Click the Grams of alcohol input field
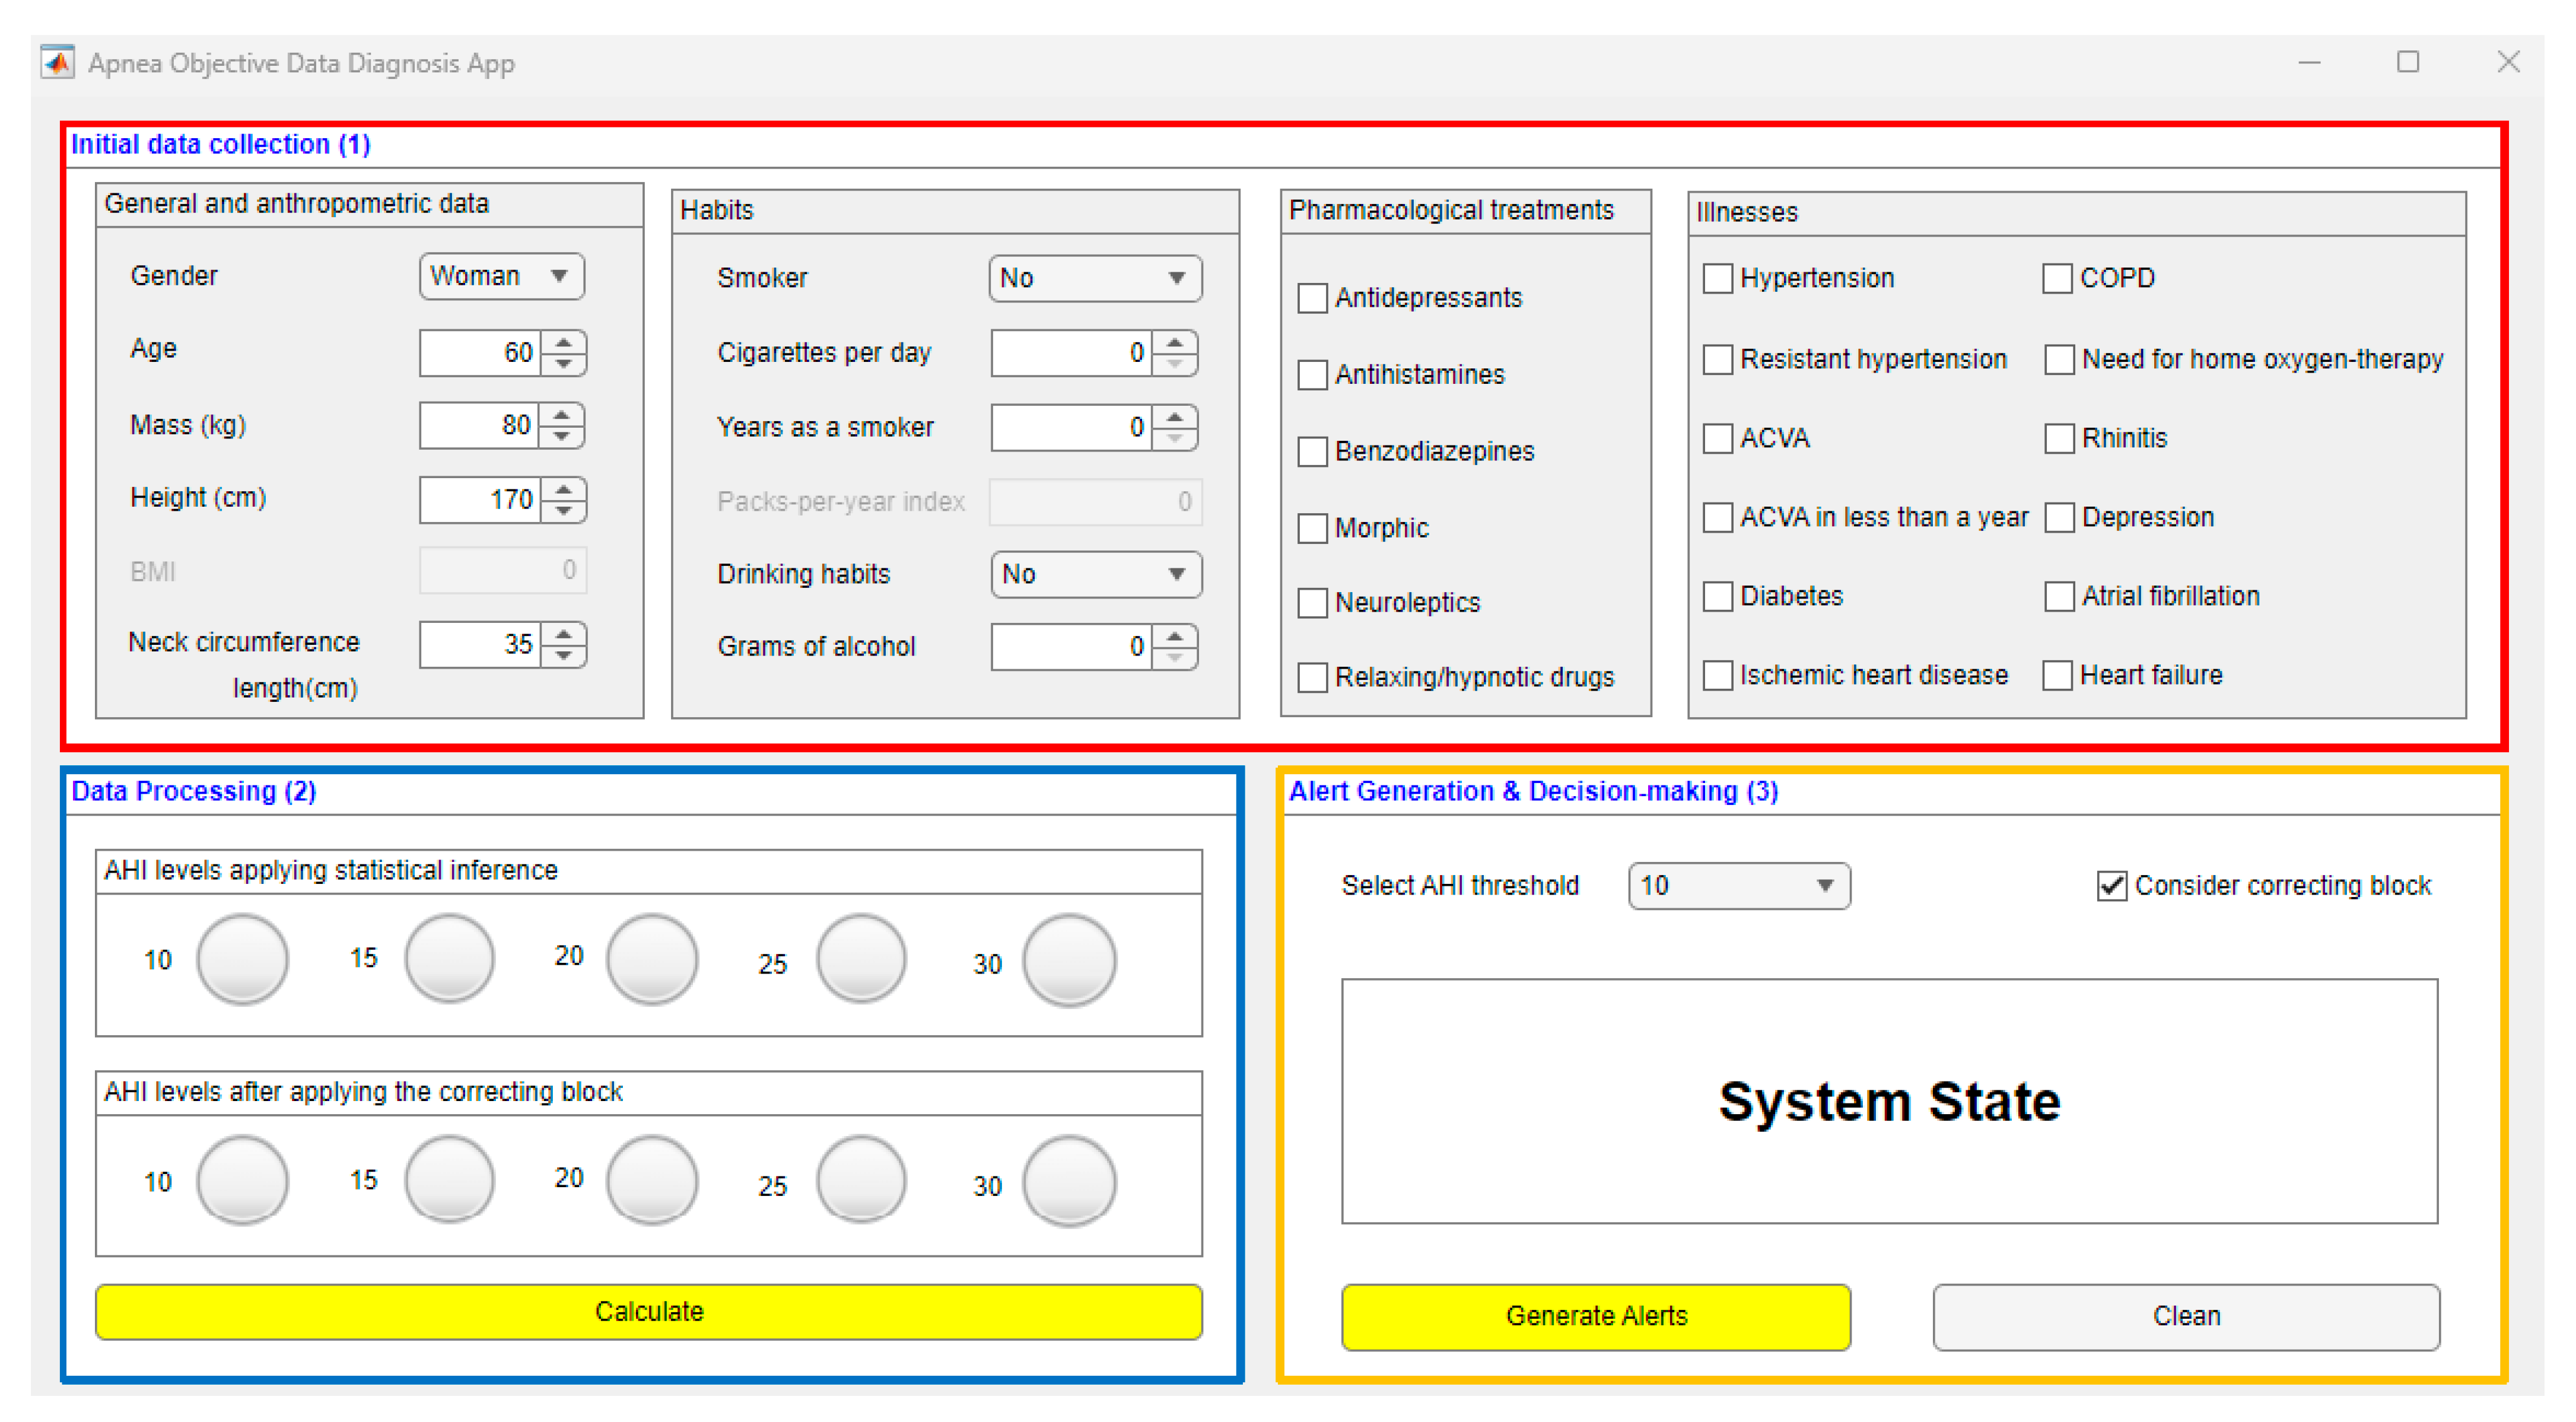This screenshot has height=1422, width=2576. [1070, 647]
